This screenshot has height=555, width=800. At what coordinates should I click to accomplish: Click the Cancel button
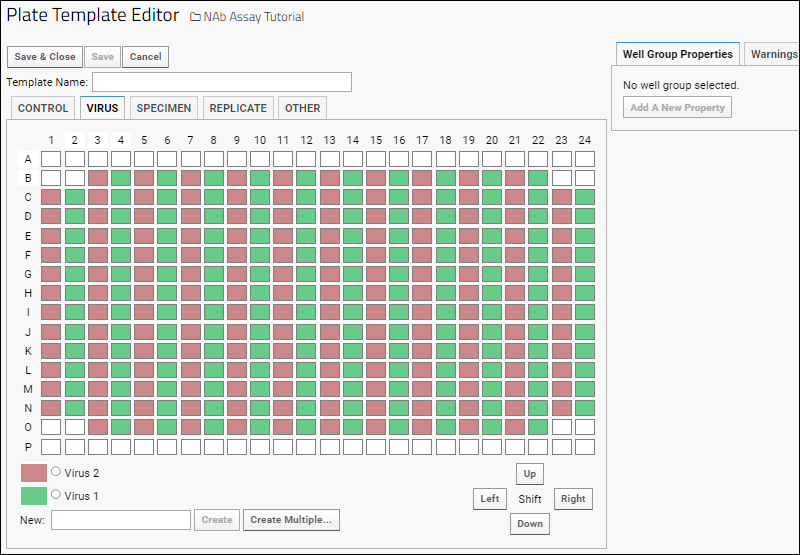point(145,57)
